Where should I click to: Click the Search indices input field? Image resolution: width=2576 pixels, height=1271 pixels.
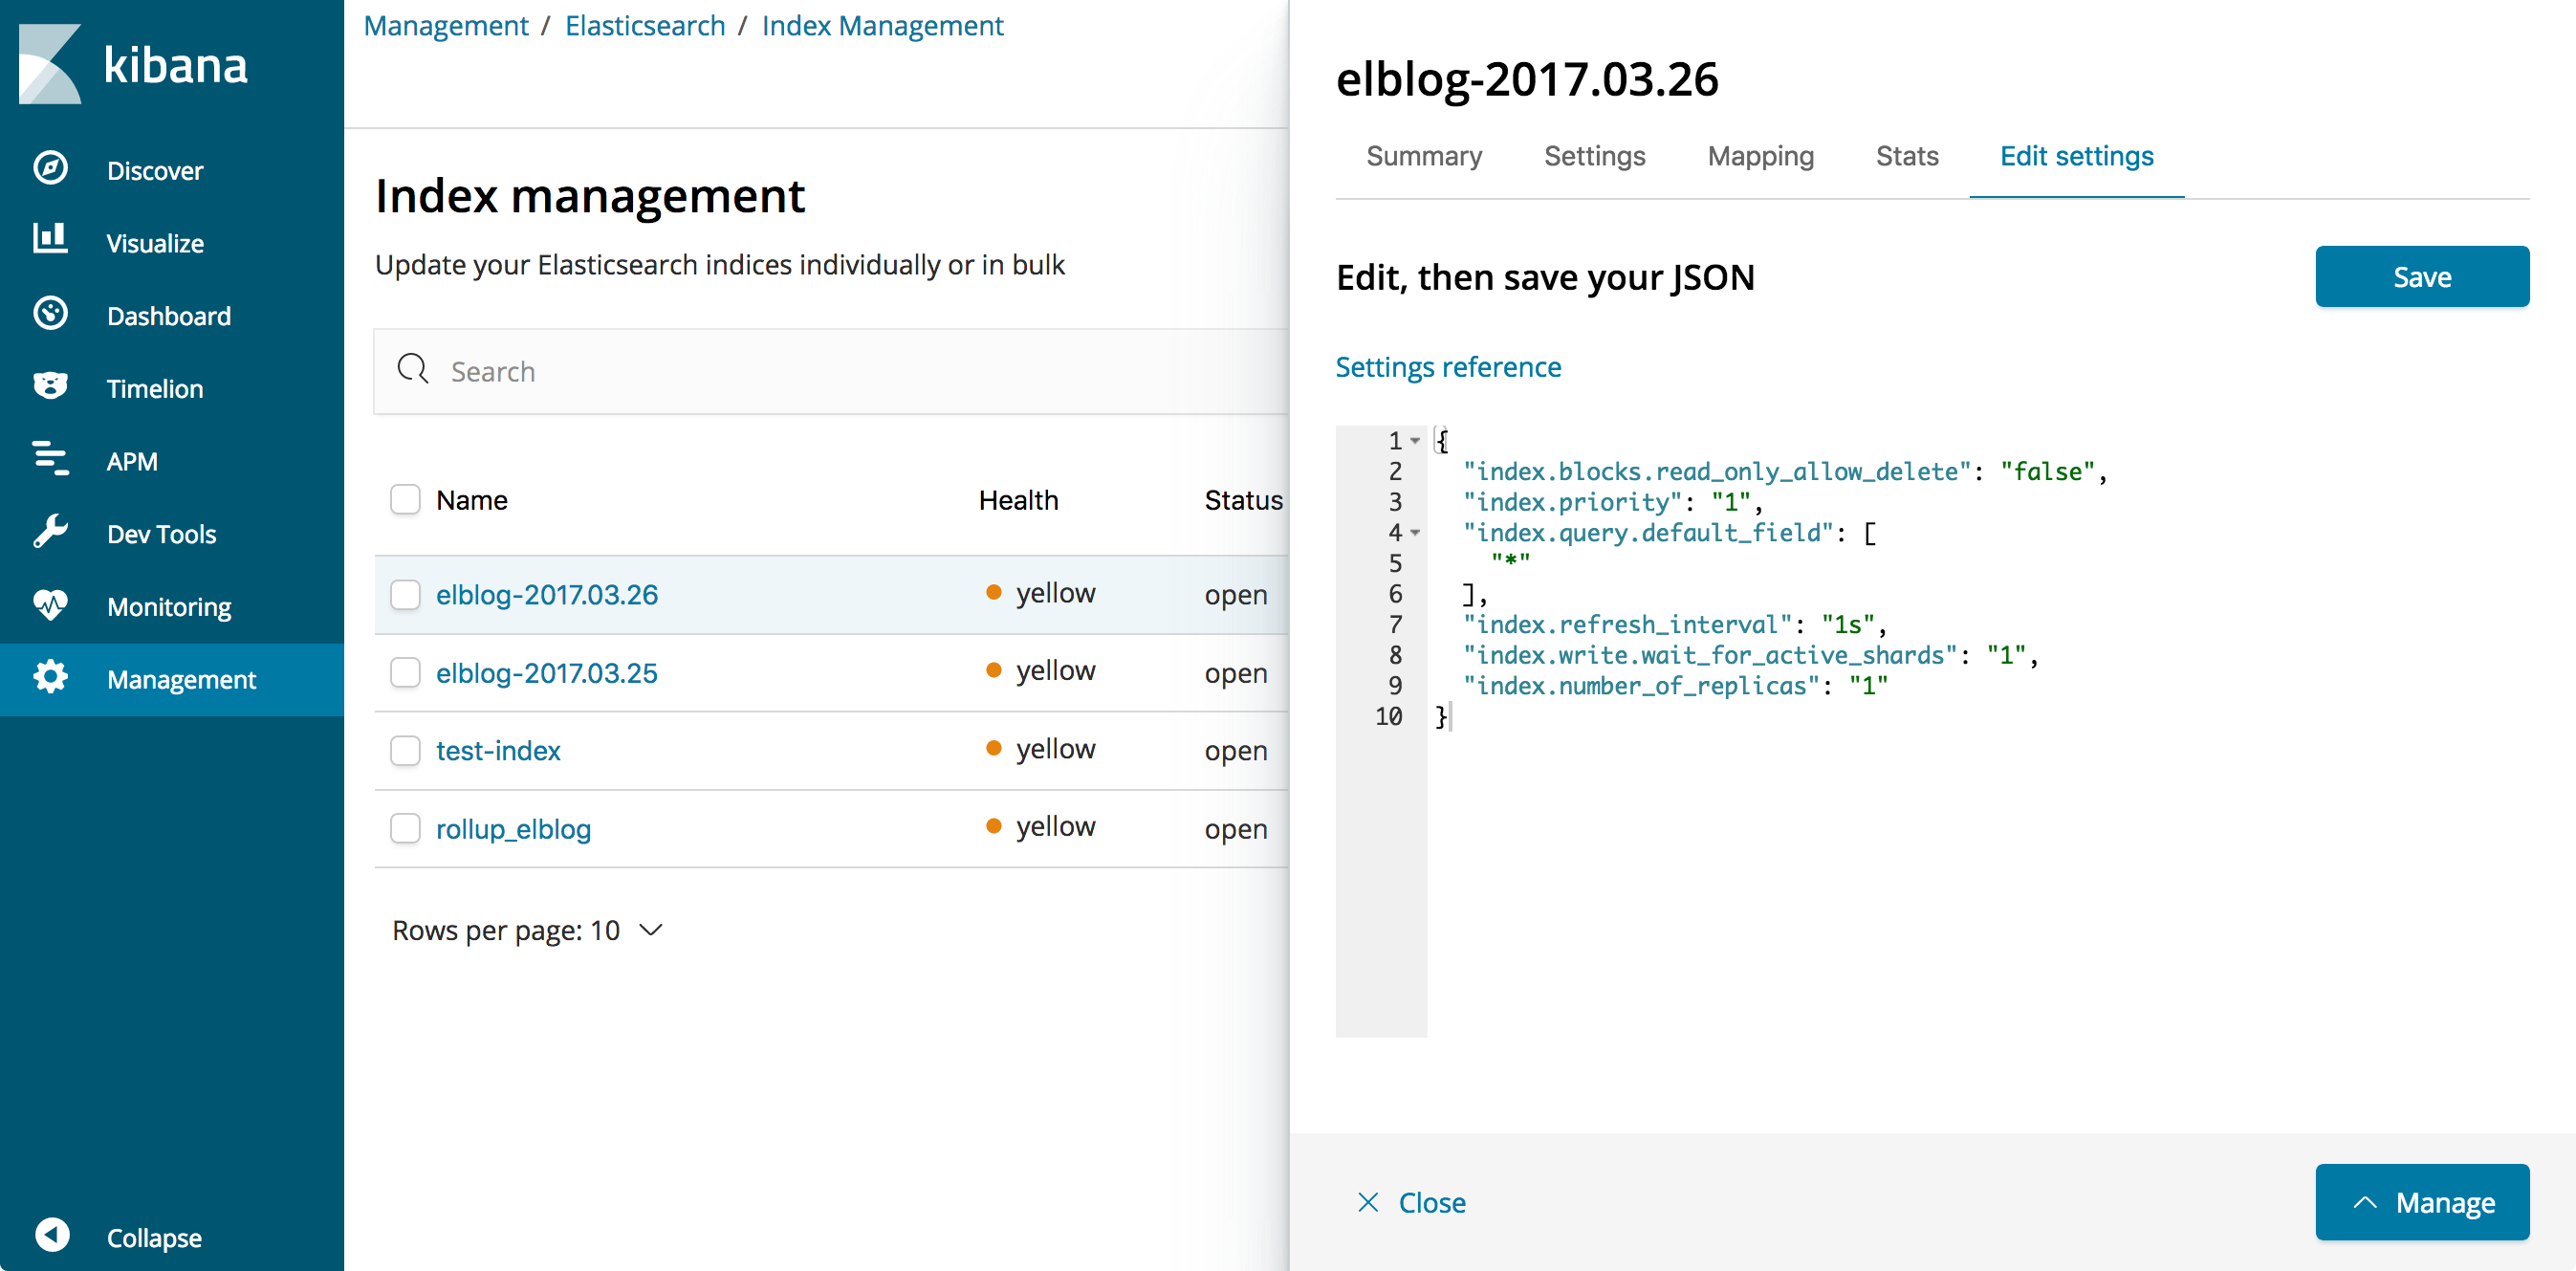click(x=831, y=371)
